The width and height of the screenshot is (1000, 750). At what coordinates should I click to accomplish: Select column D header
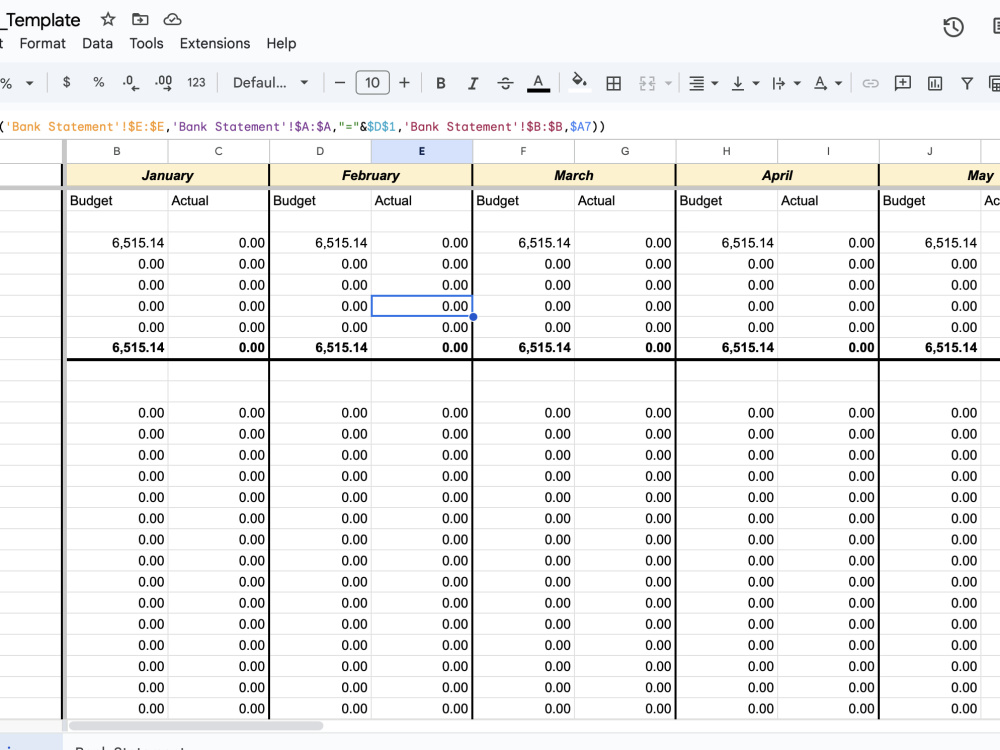(320, 151)
